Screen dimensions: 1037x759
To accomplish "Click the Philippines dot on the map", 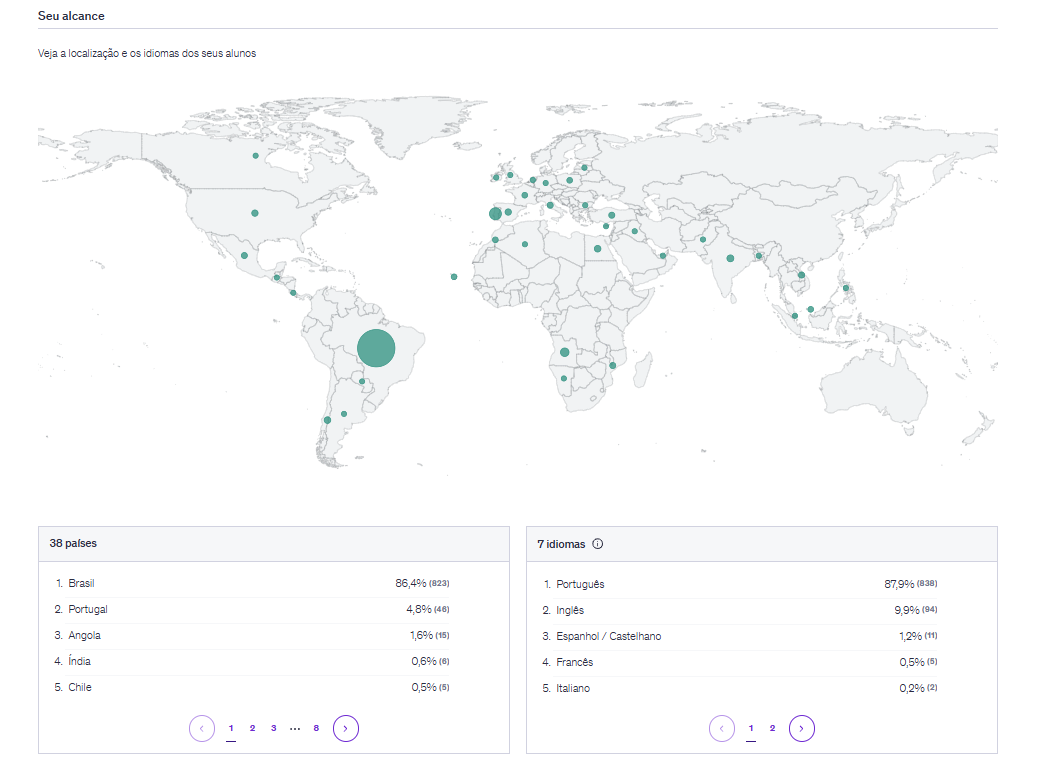I will [x=846, y=288].
